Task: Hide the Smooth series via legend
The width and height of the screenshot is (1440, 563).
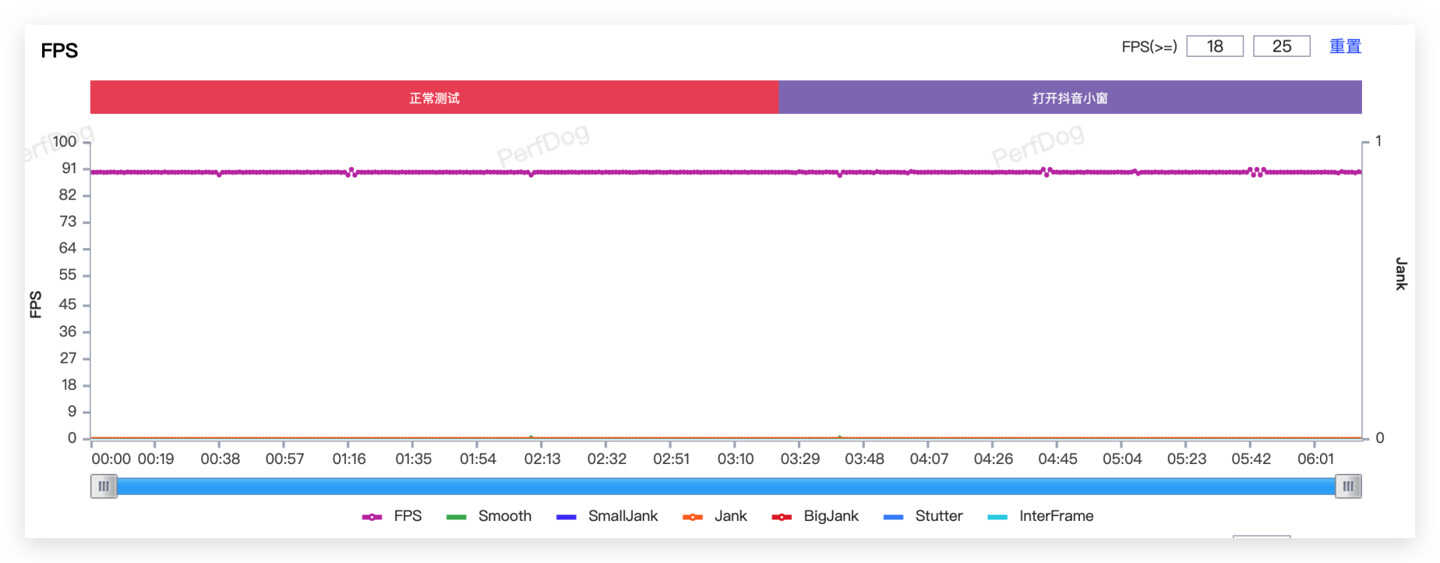Action: (x=488, y=516)
